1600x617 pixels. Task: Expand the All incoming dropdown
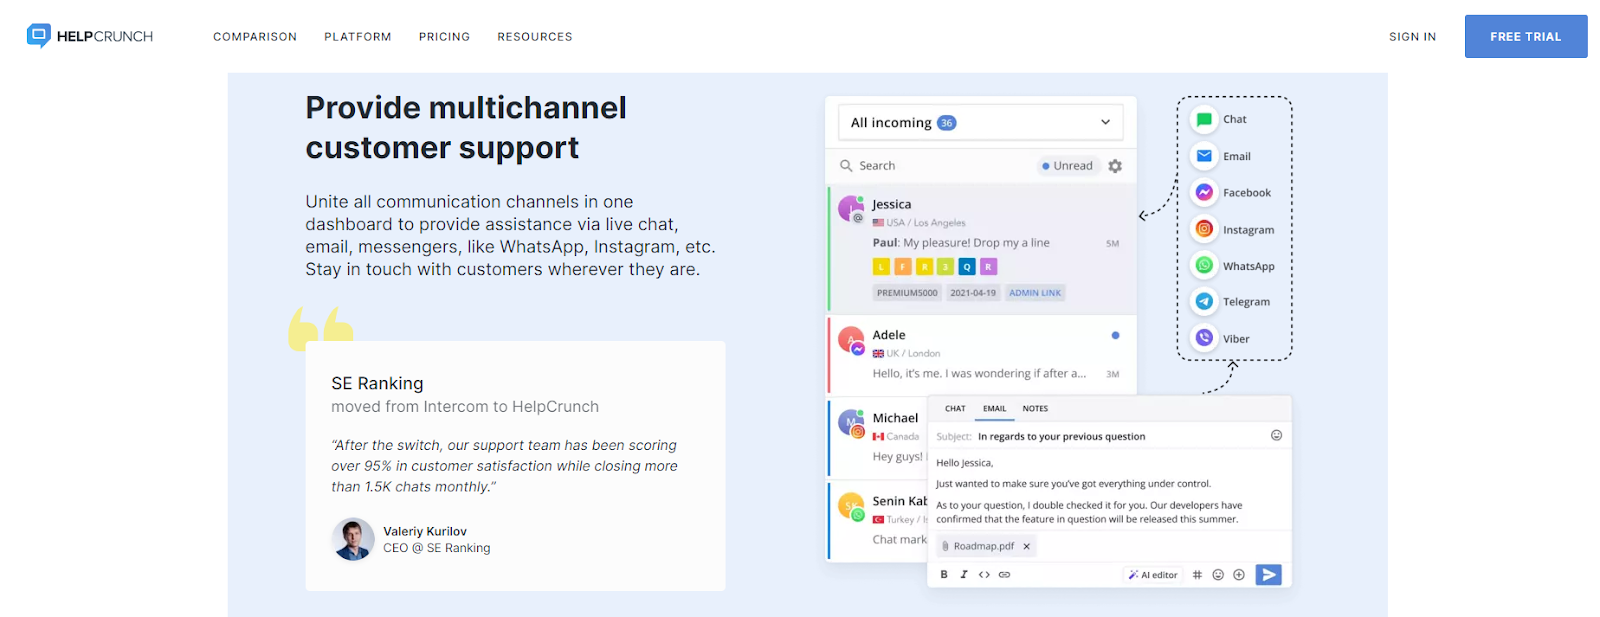[x=1105, y=123]
